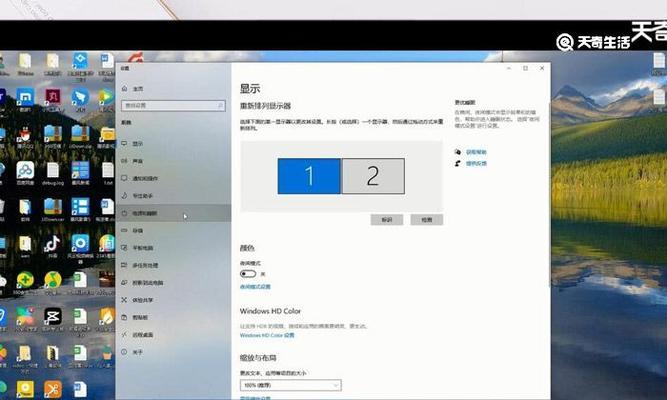Launch the CapCut desktop shortcut

(53, 317)
